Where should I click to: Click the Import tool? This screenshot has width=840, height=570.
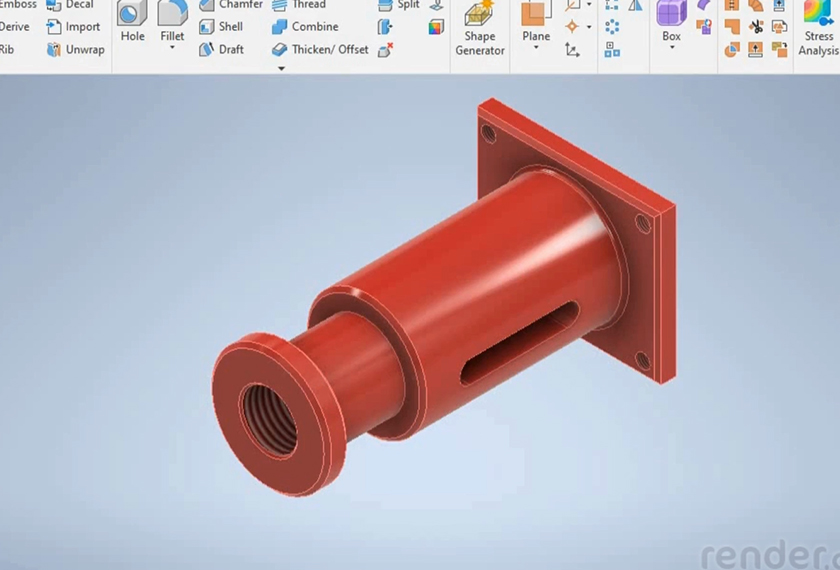[73, 27]
